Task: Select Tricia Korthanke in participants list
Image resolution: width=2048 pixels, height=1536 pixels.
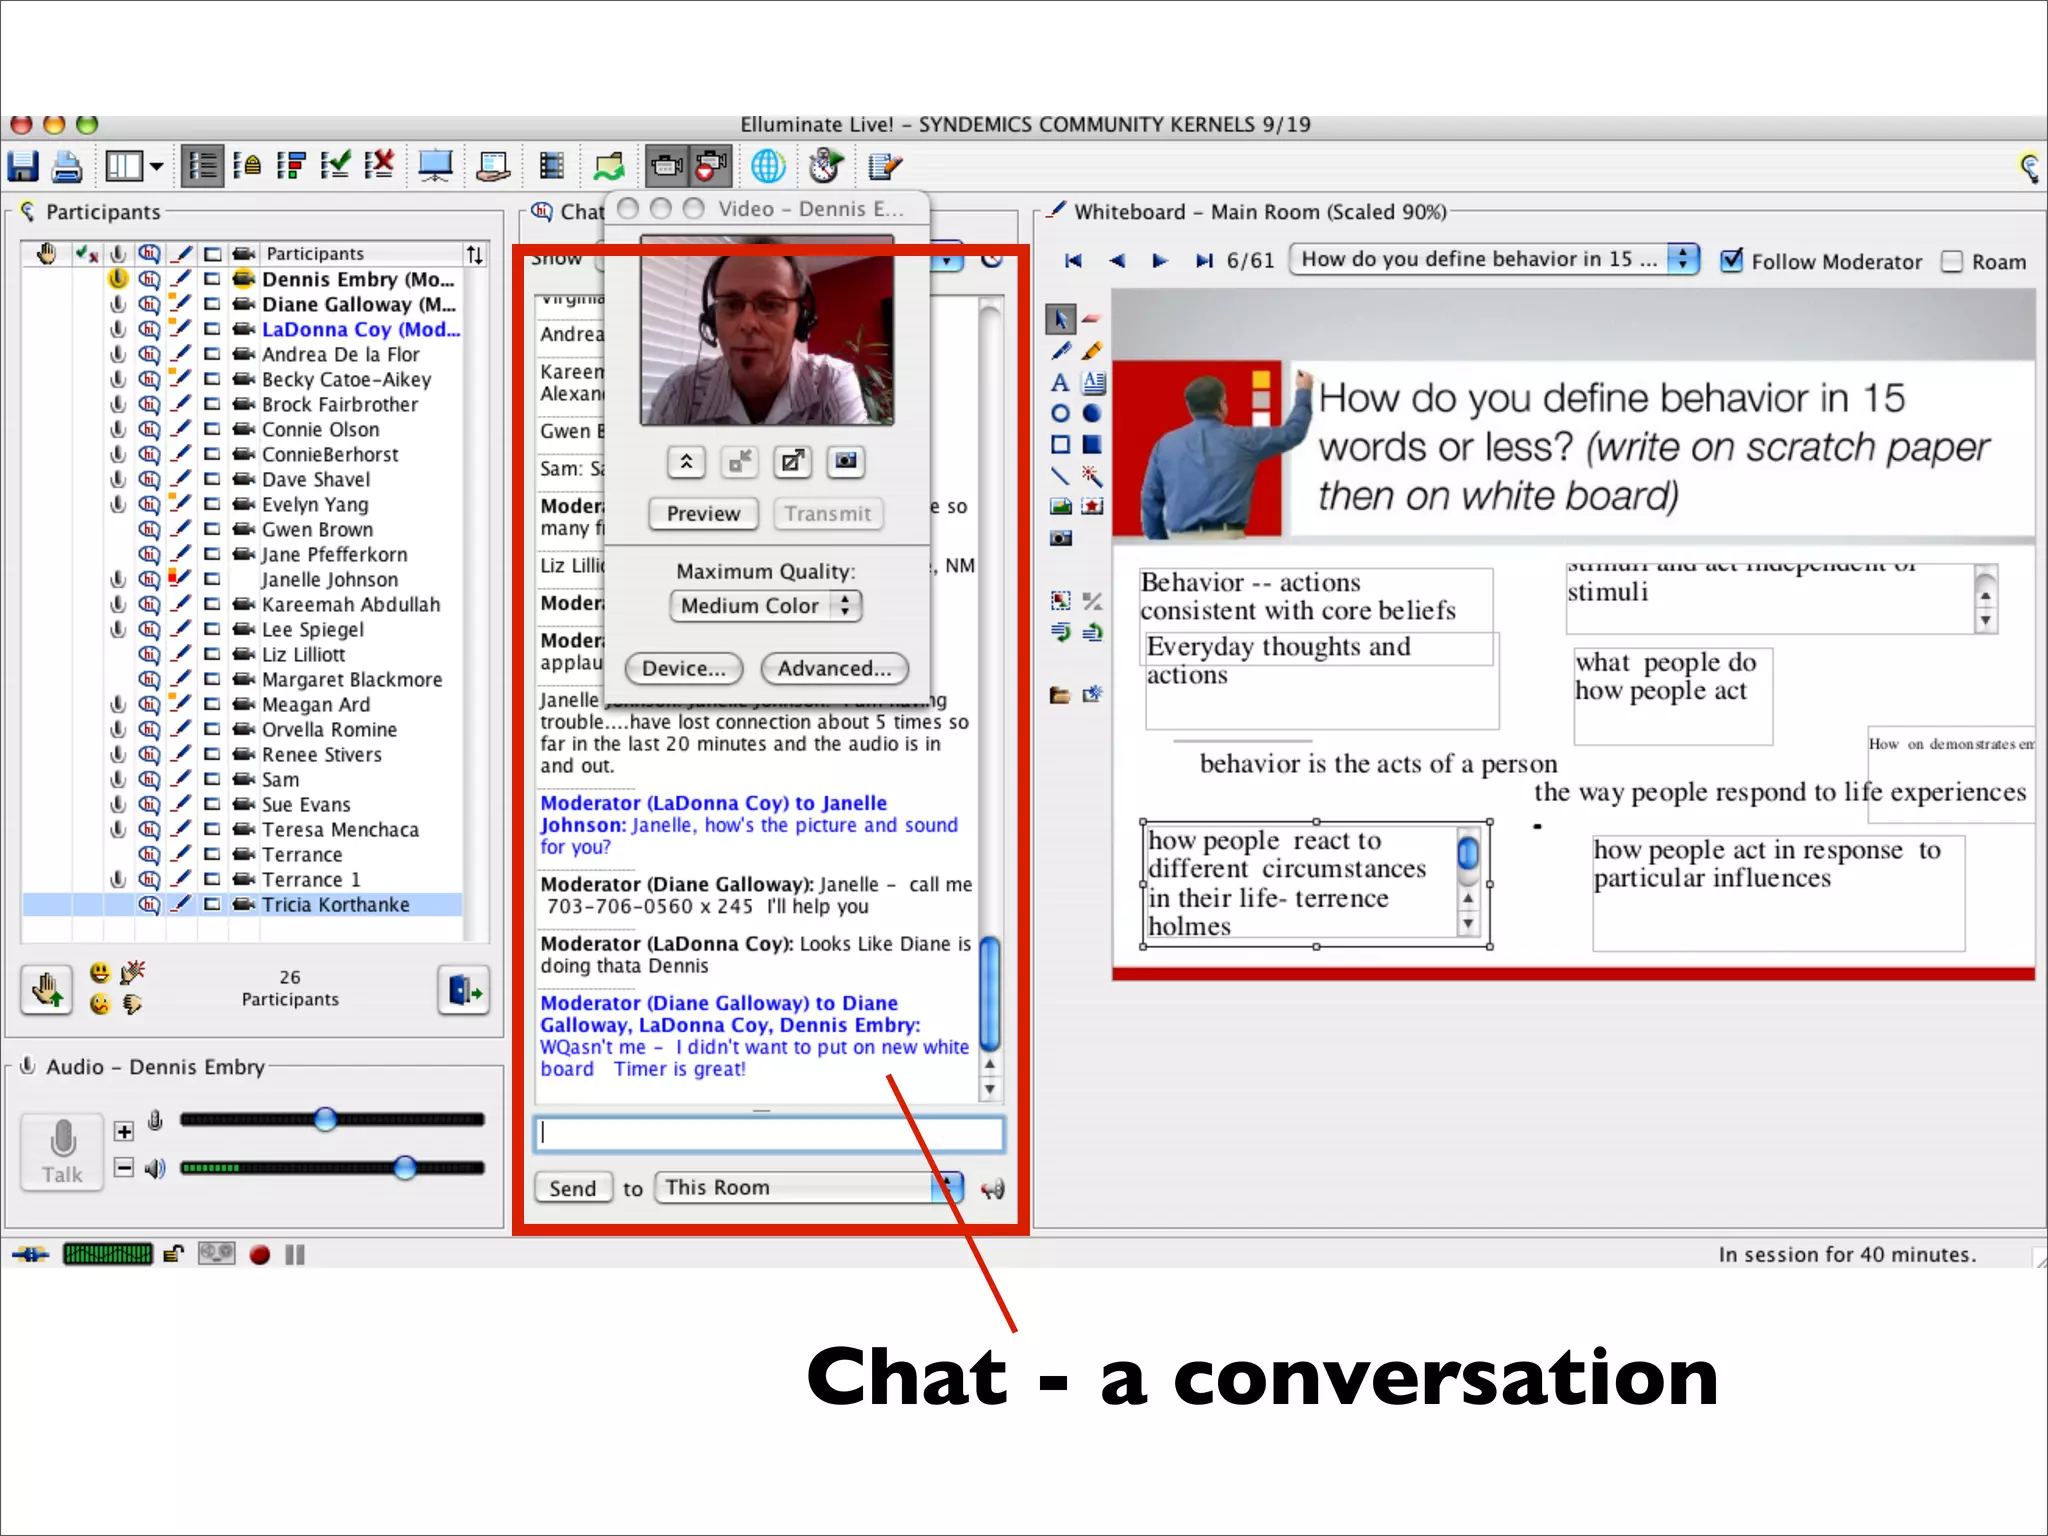Action: point(335,905)
